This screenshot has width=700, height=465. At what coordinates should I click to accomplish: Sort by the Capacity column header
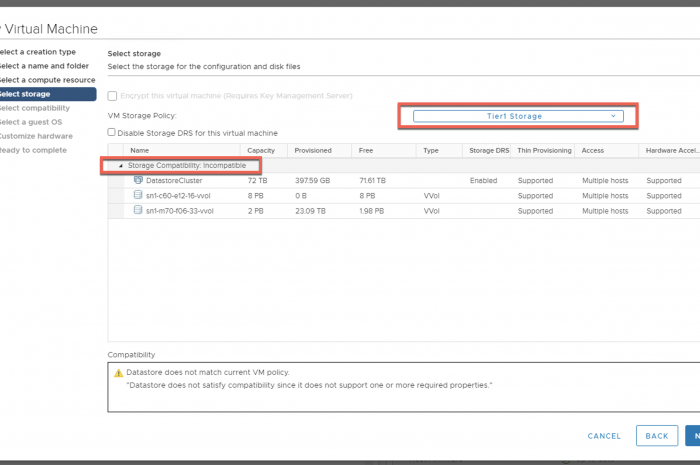click(260, 150)
